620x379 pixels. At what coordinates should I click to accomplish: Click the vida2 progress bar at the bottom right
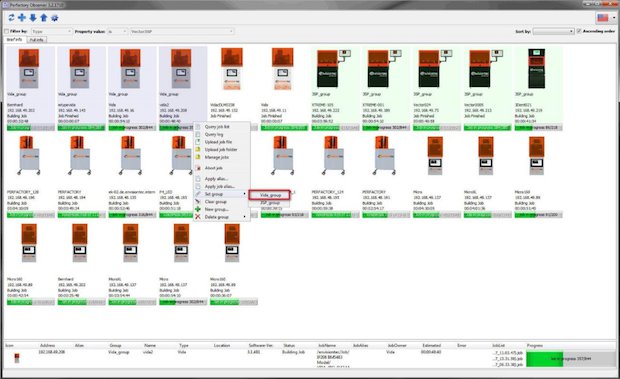571,359
